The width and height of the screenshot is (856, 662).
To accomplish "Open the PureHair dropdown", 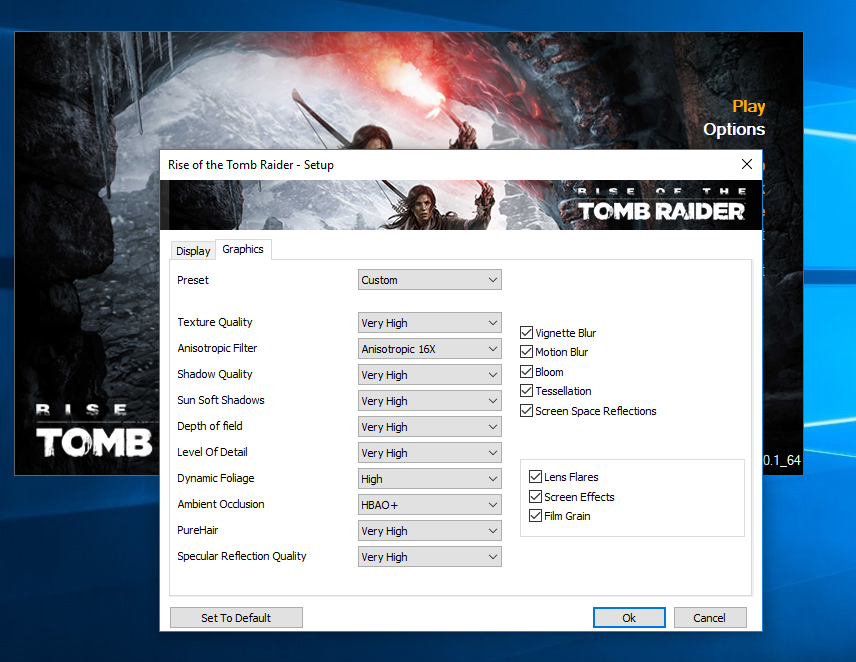I will (430, 531).
